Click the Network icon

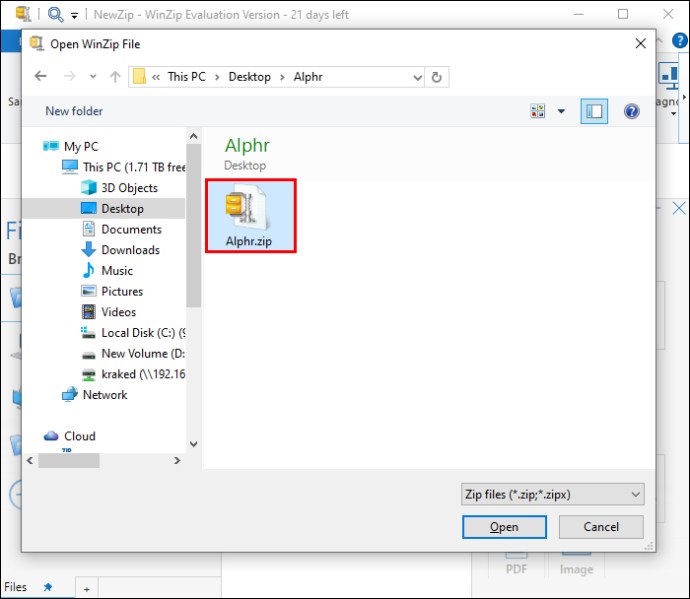click(x=70, y=394)
